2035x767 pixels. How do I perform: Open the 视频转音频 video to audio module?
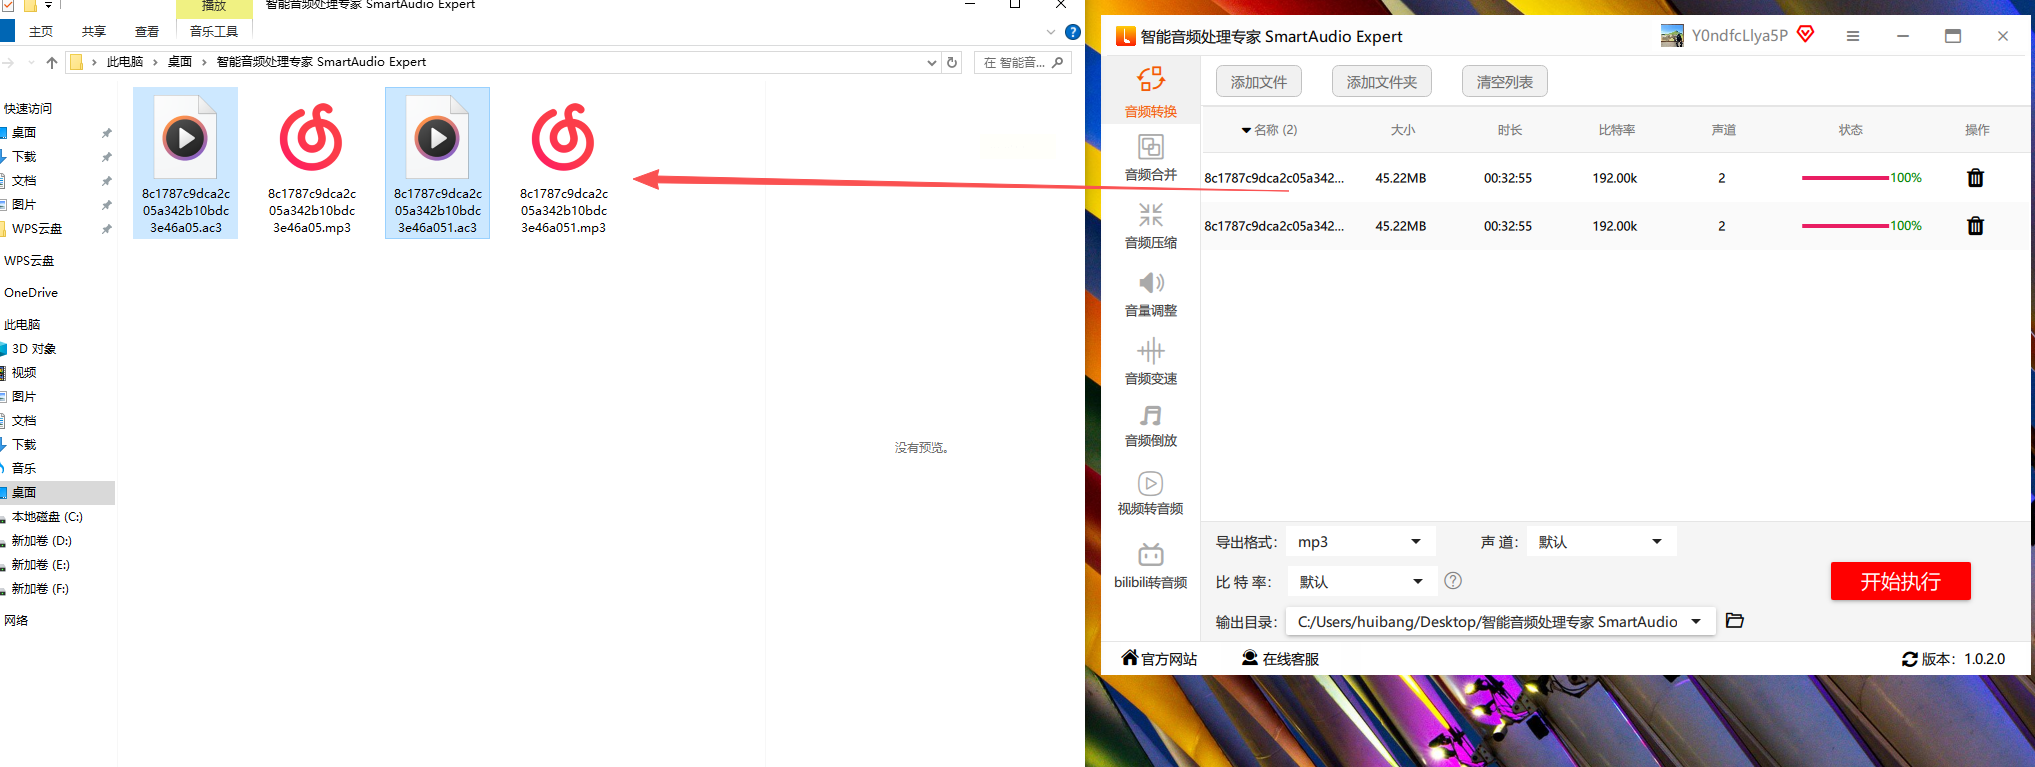point(1151,493)
